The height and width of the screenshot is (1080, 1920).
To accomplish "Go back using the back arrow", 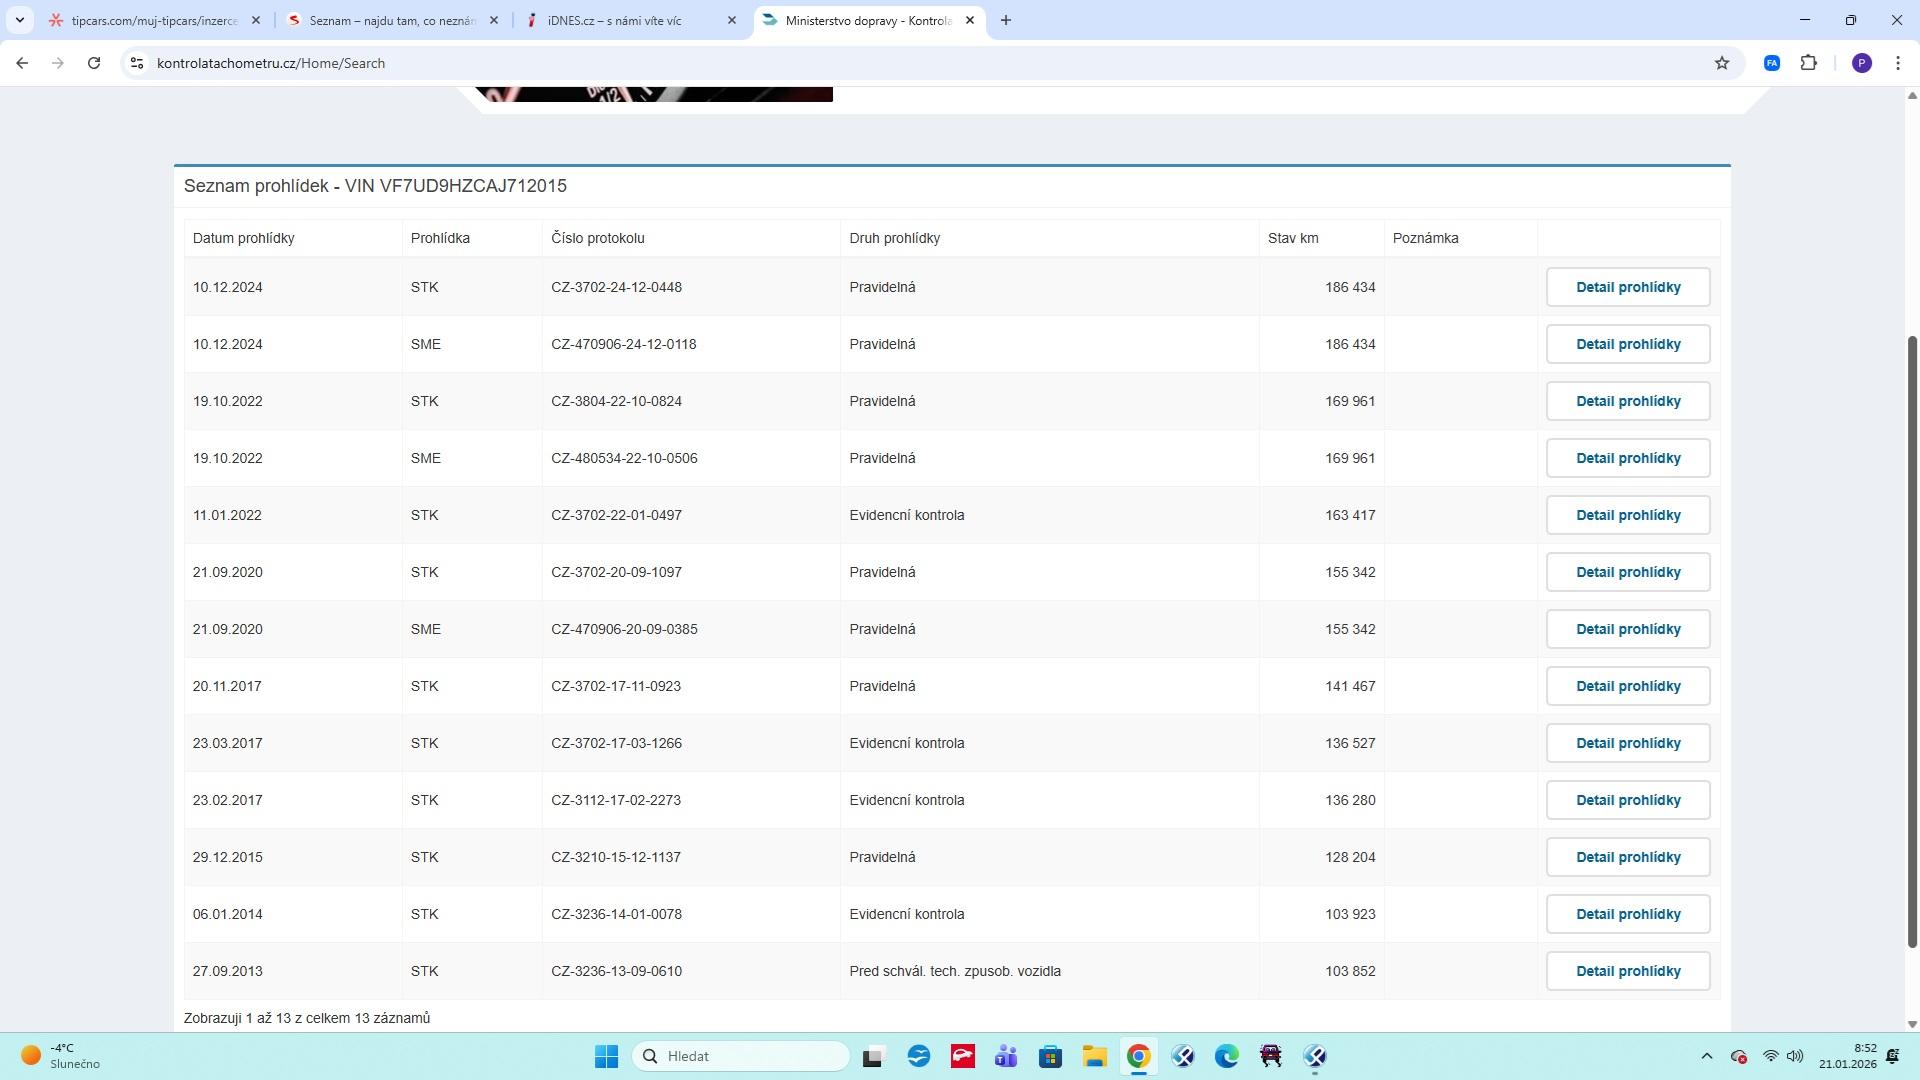I will click(x=22, y=63).
